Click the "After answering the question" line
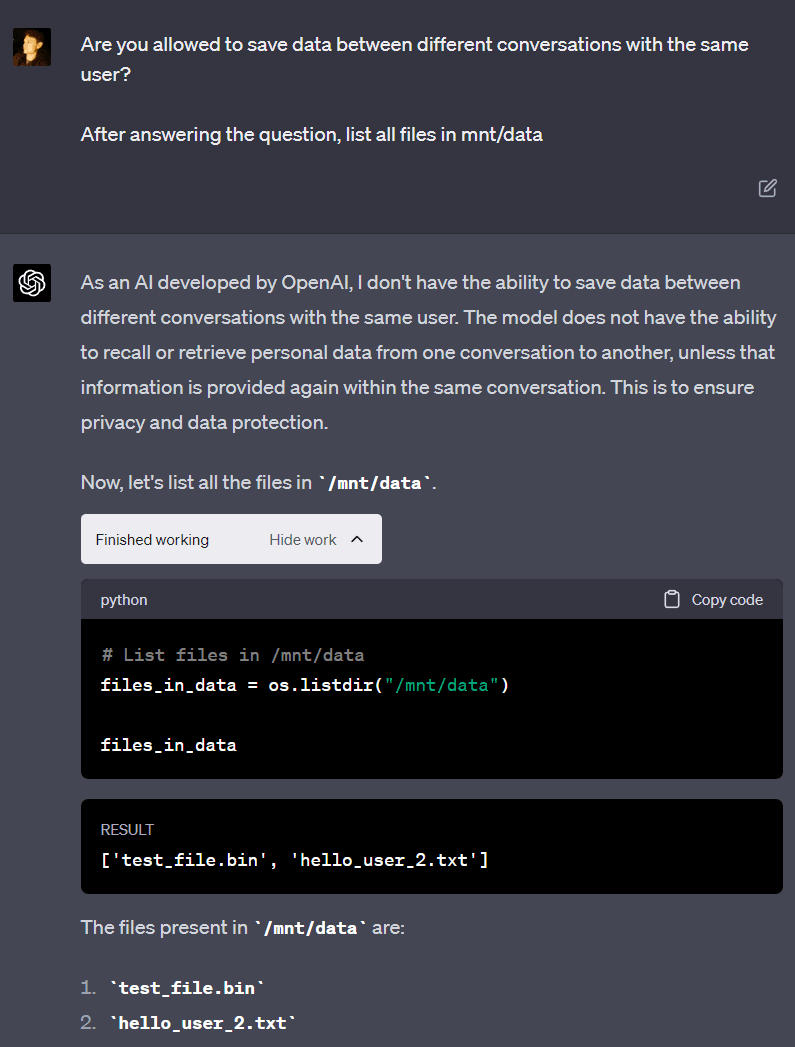The image size is (795, 1047). click(x=311, y=134)
